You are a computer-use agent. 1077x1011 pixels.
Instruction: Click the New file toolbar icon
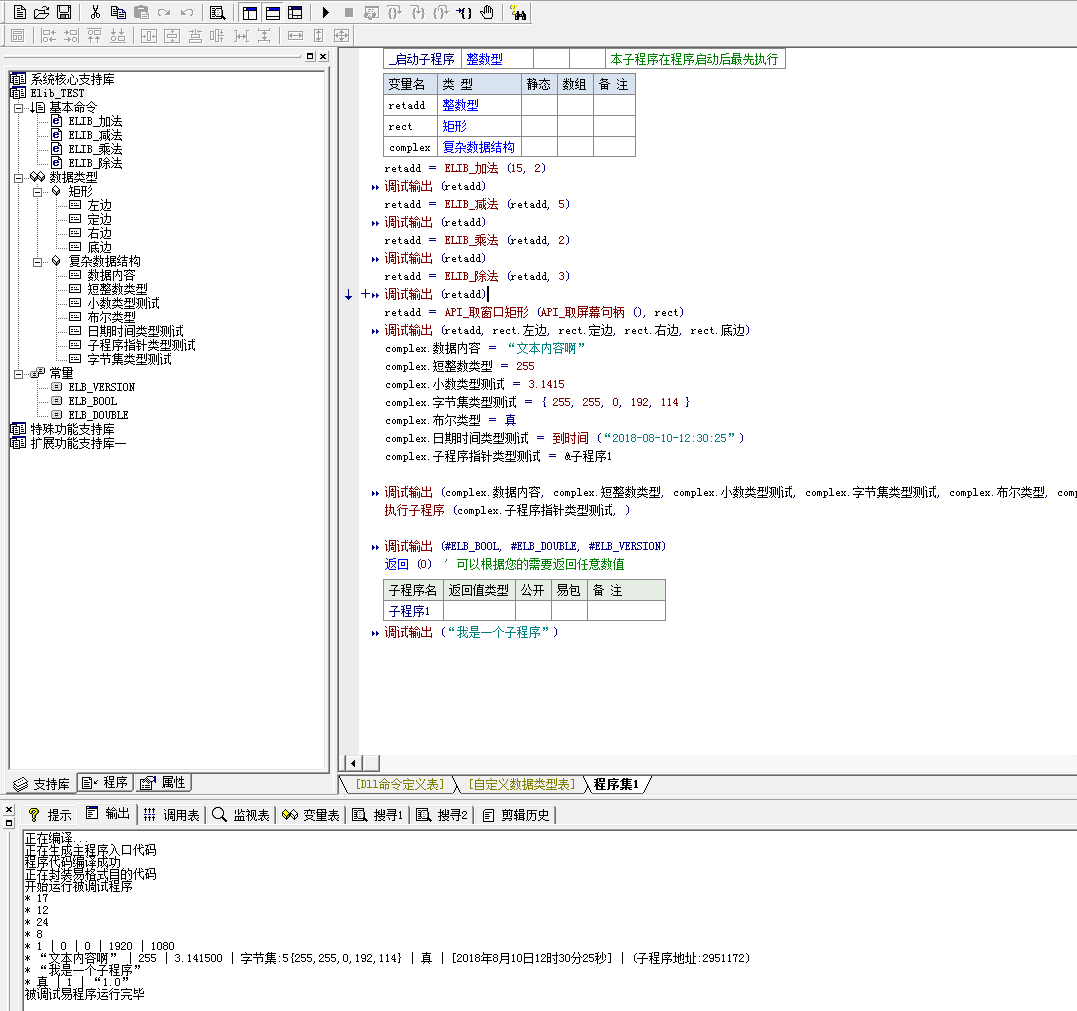(20, 12)
